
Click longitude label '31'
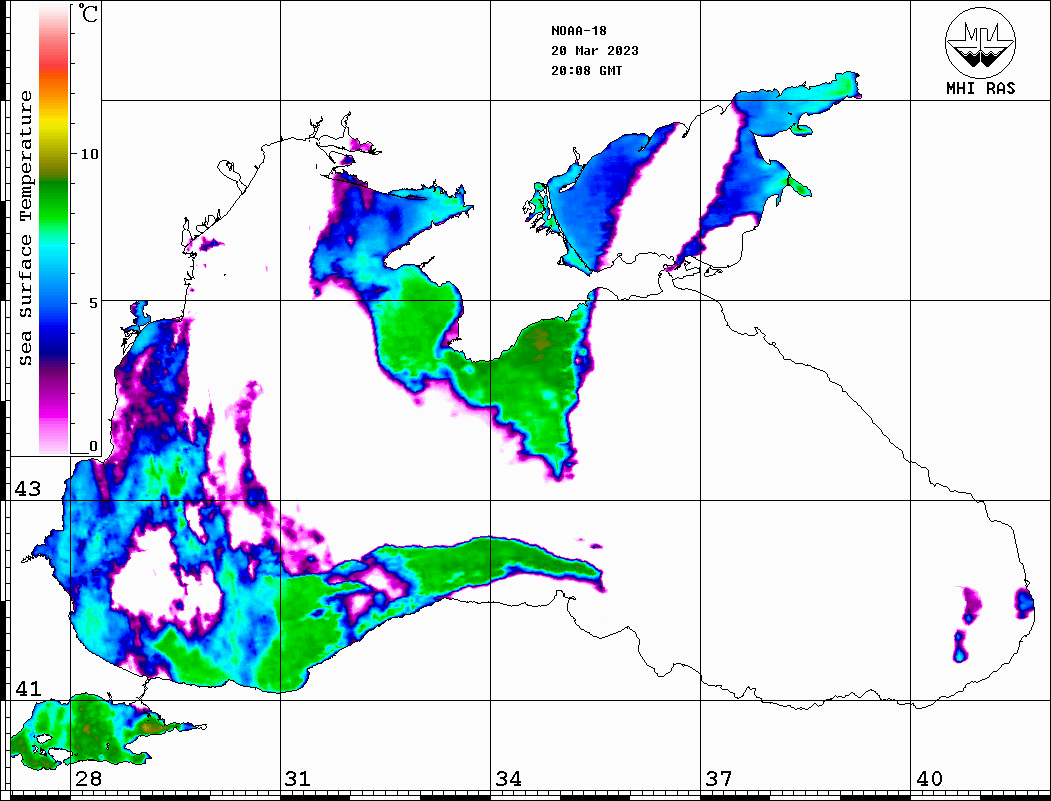pos(298,779)
